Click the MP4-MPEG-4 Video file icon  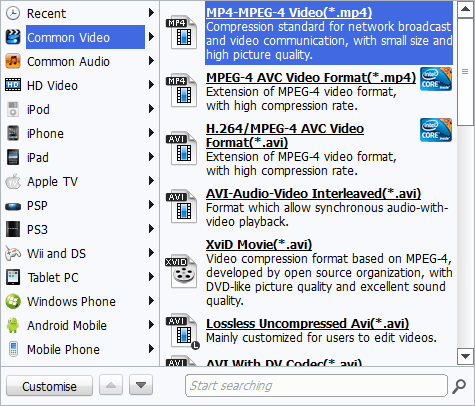point(181,32)
